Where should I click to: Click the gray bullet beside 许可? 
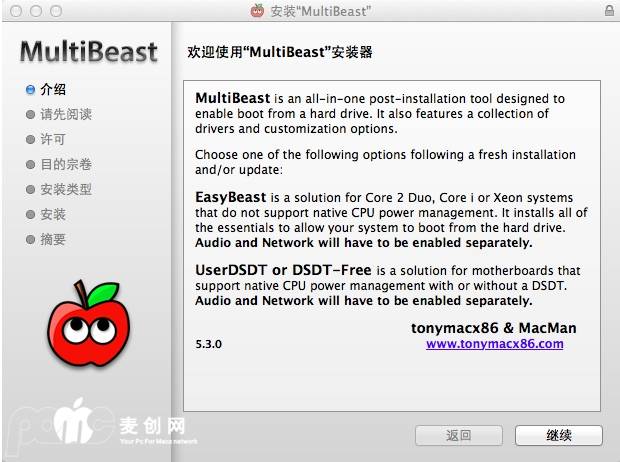(x=30, y=139)
